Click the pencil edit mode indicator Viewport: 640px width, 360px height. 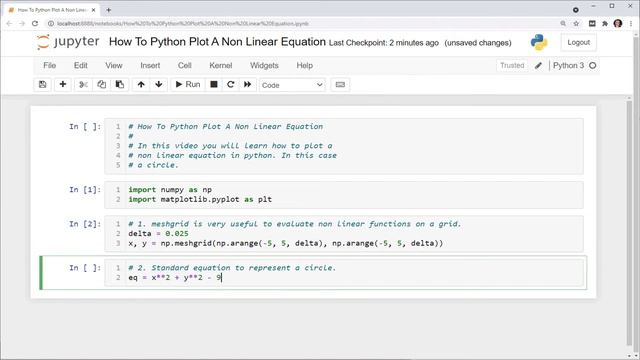[538, 65]
